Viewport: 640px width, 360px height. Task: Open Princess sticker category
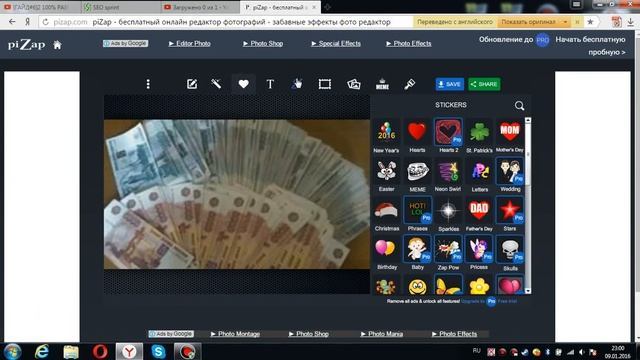pos(479,253)
